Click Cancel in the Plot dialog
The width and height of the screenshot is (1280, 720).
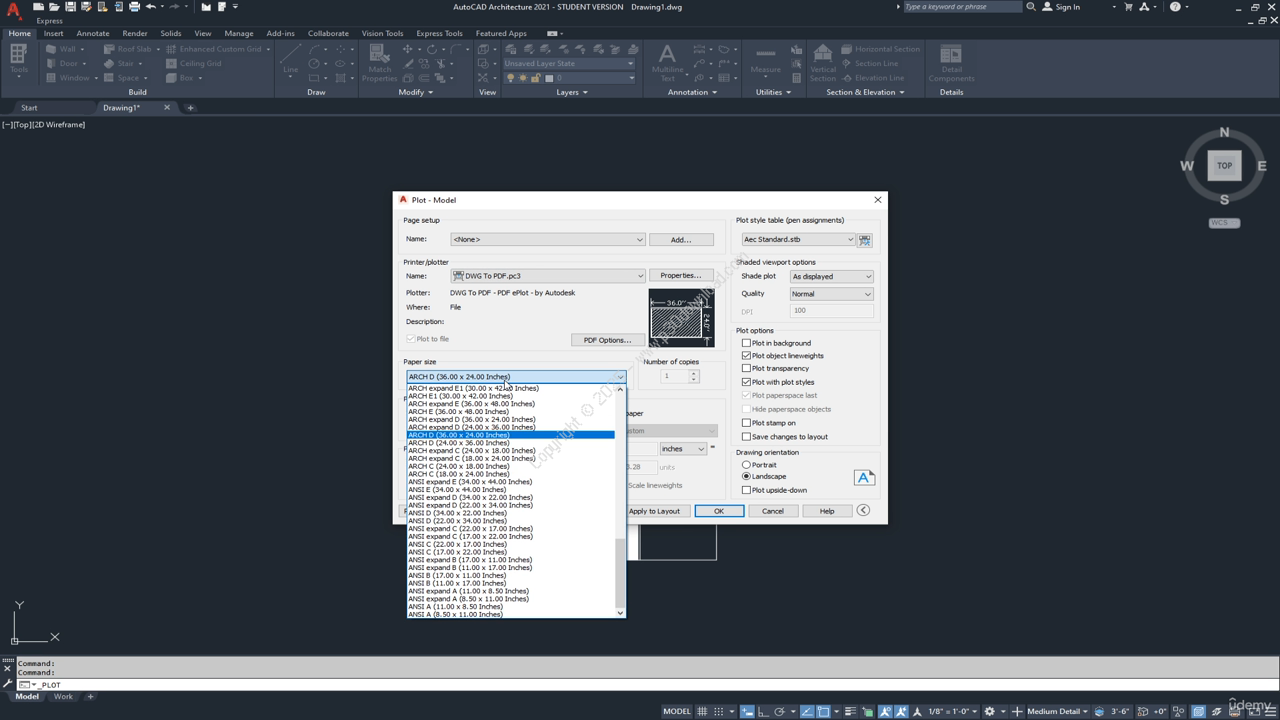(773, 511)
